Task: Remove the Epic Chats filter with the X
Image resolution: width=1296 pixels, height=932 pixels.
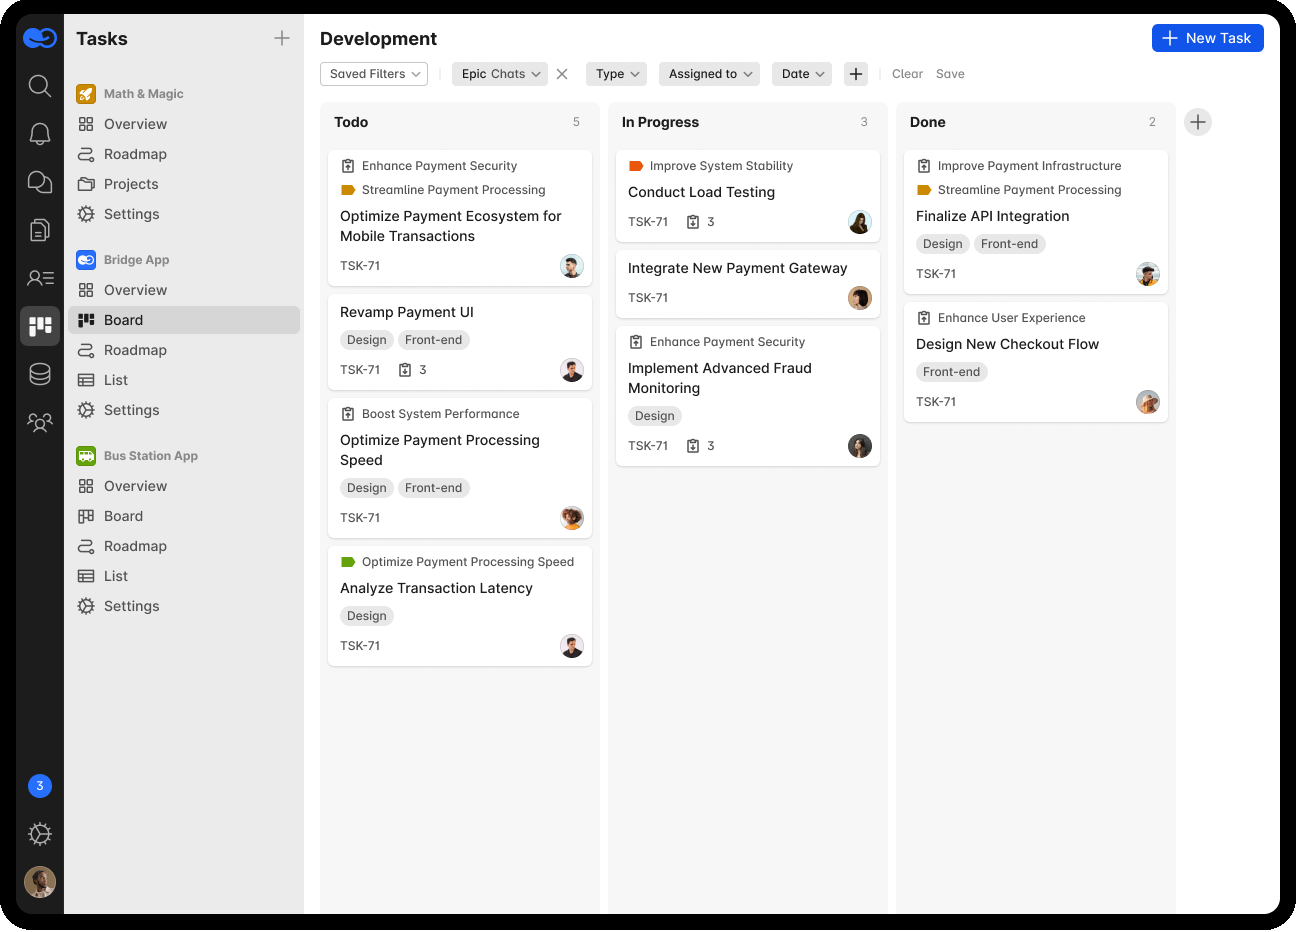Action: (561, 73)
